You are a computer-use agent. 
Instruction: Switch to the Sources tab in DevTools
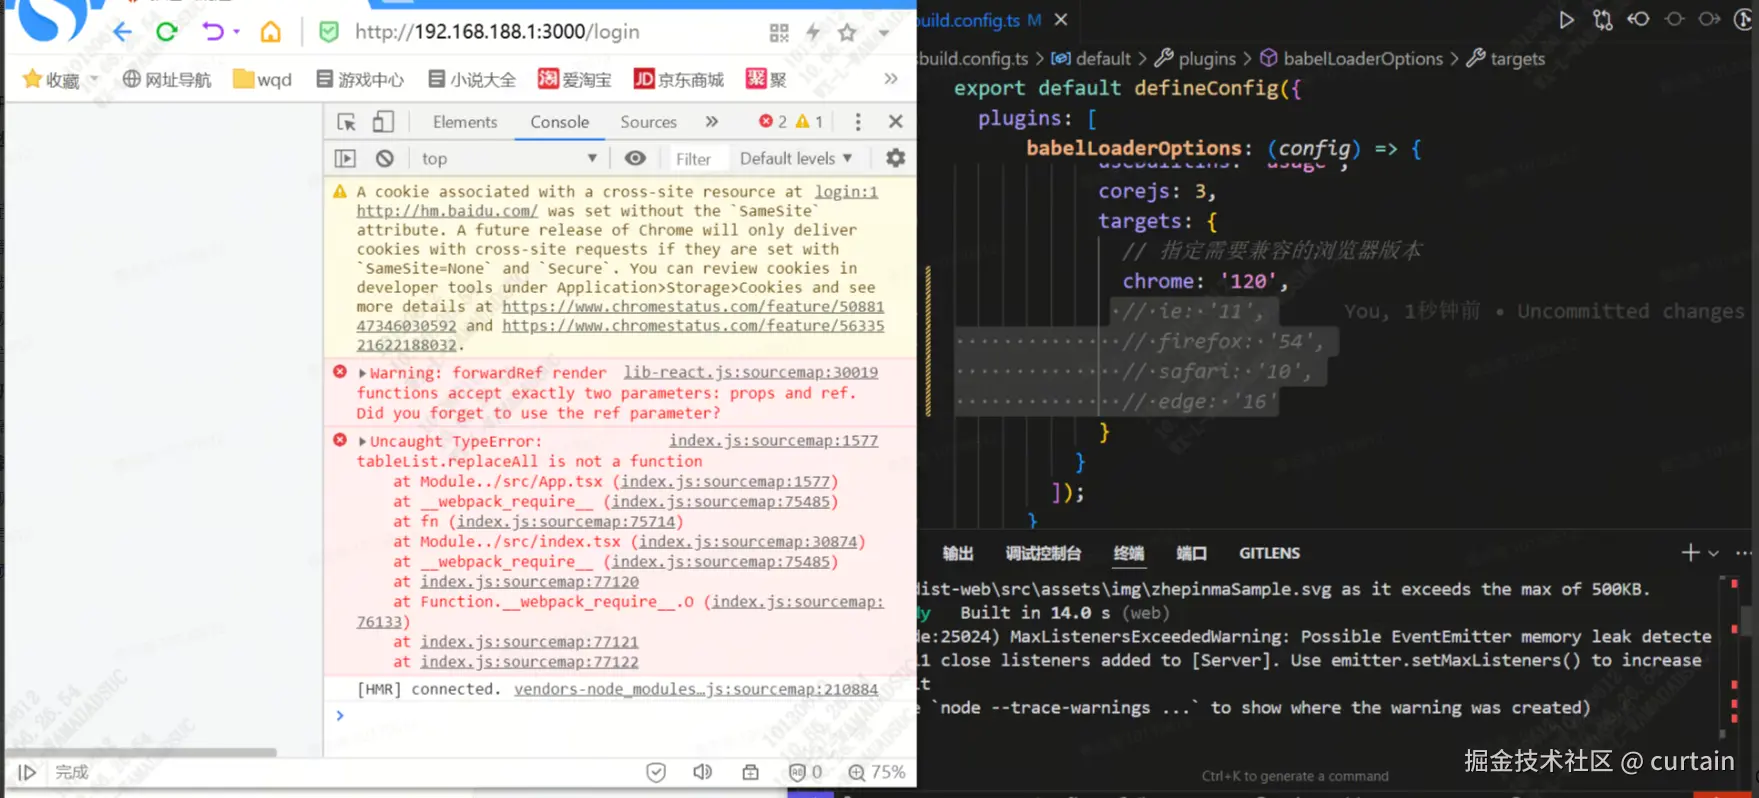pyautogui.click(x=648, y=122)
